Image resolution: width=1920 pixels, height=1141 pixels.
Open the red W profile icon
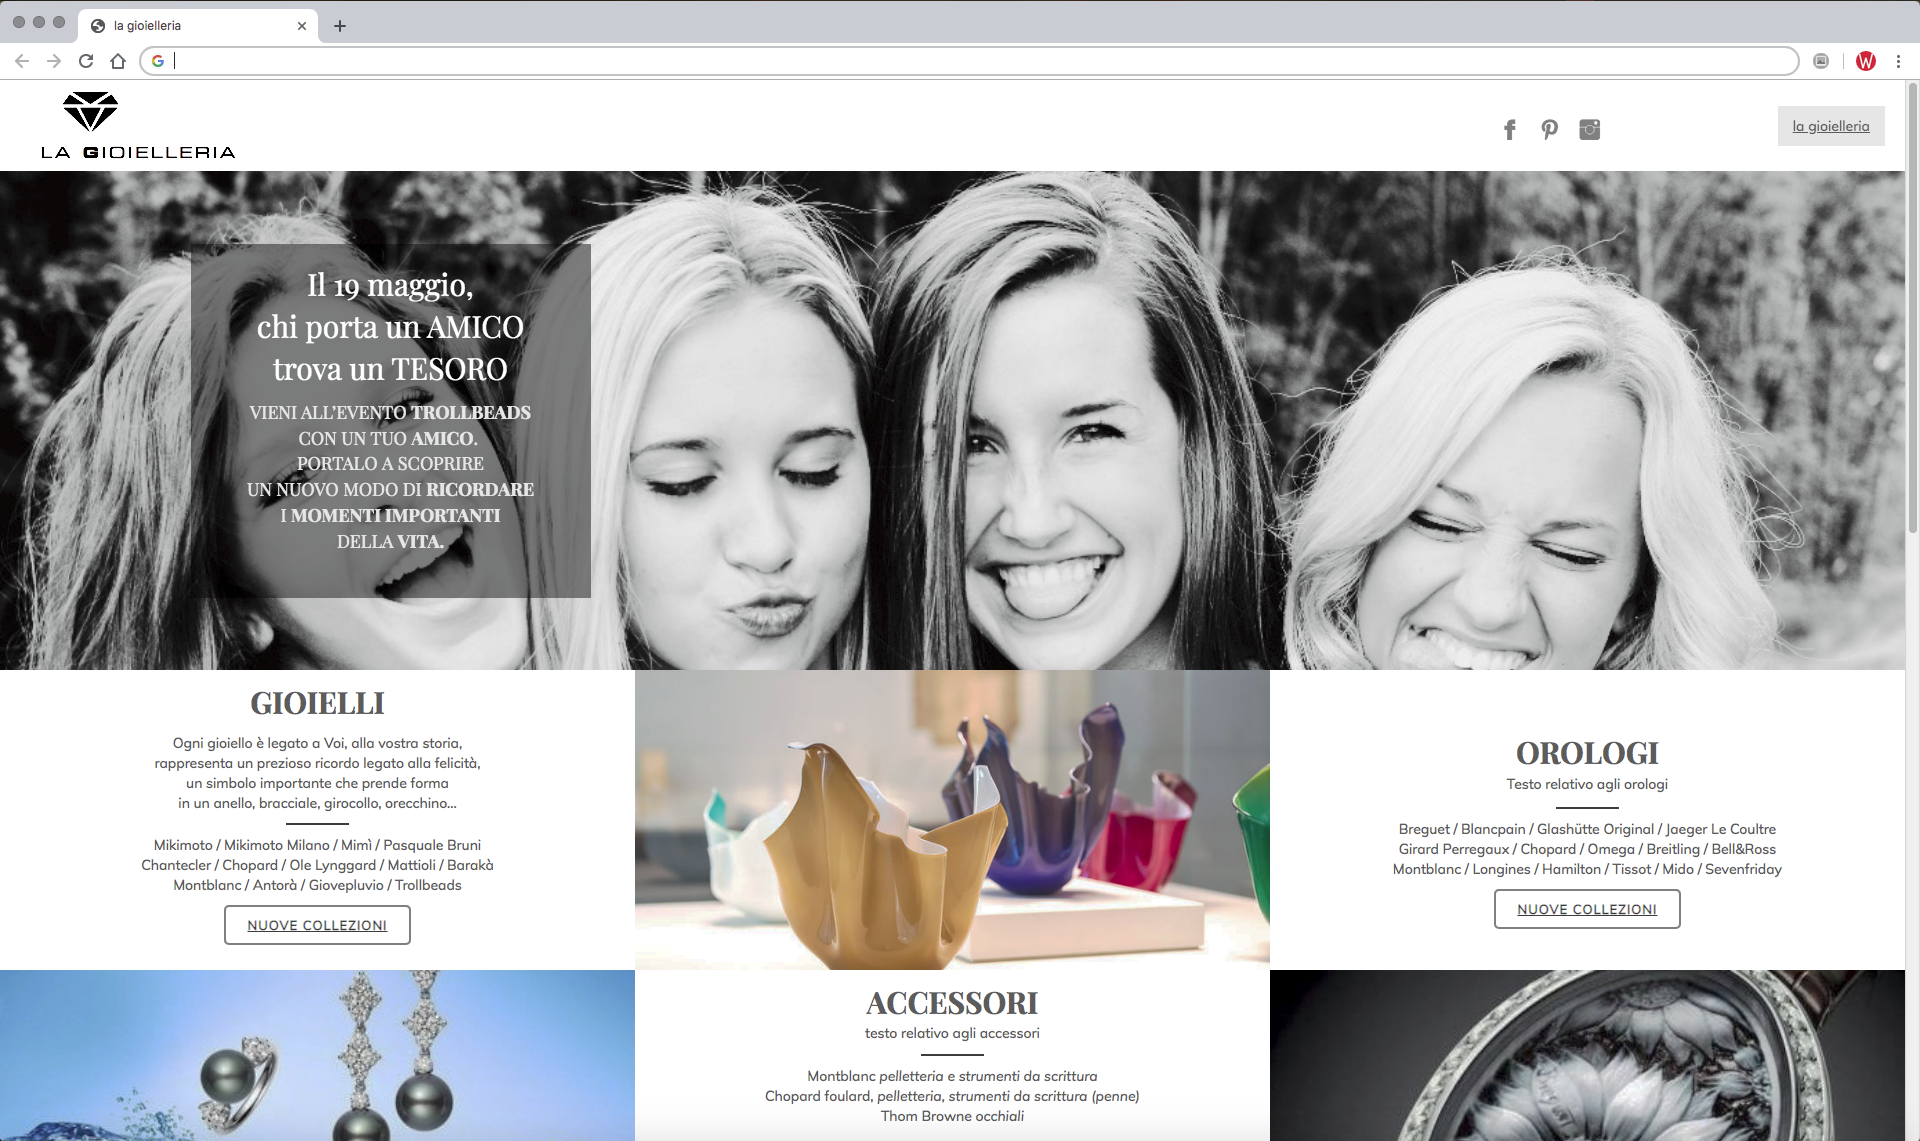coord(1865,61)
